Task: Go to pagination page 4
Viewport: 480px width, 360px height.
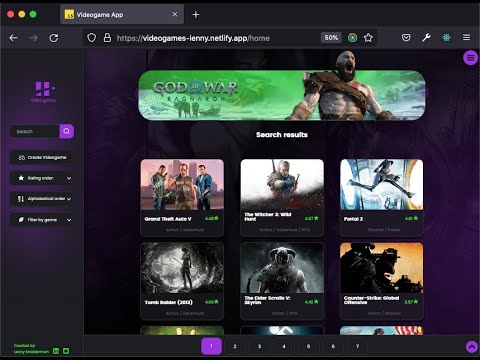Action: (x=284, y=346)
